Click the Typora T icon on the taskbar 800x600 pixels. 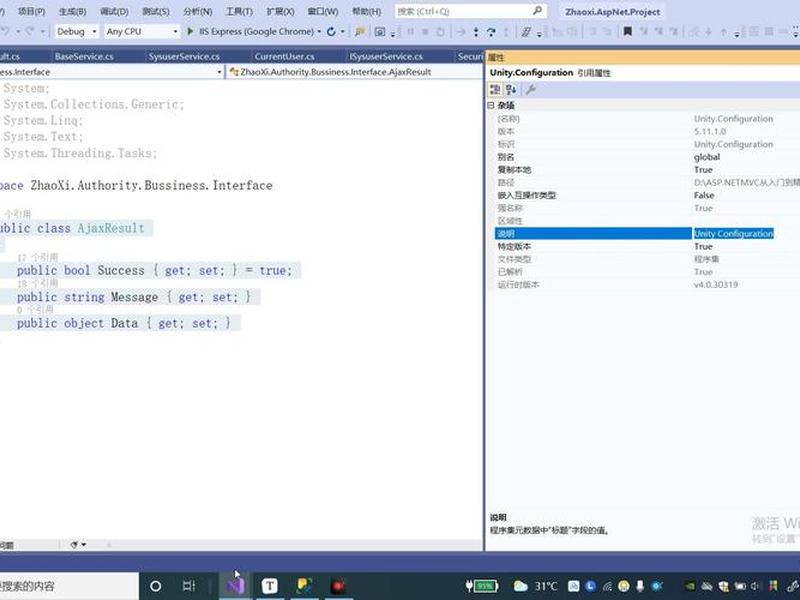[269, 586]
